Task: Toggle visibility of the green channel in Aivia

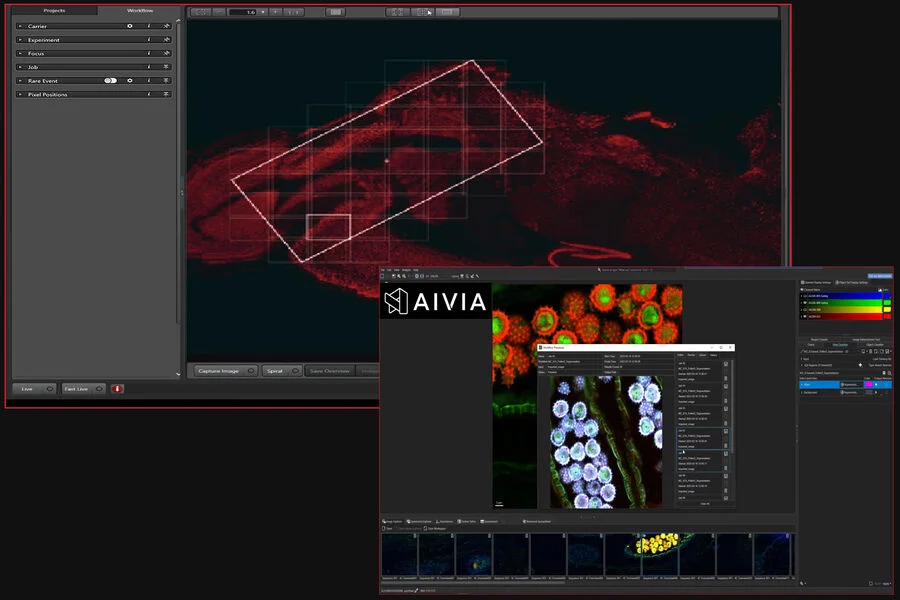Action: pos(805,303)
